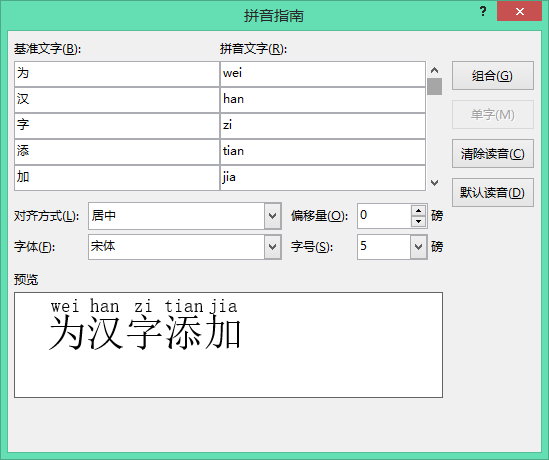549x460 pixels.
Task: Click the base text field containing 加
Action: click(x=117, y=177)
